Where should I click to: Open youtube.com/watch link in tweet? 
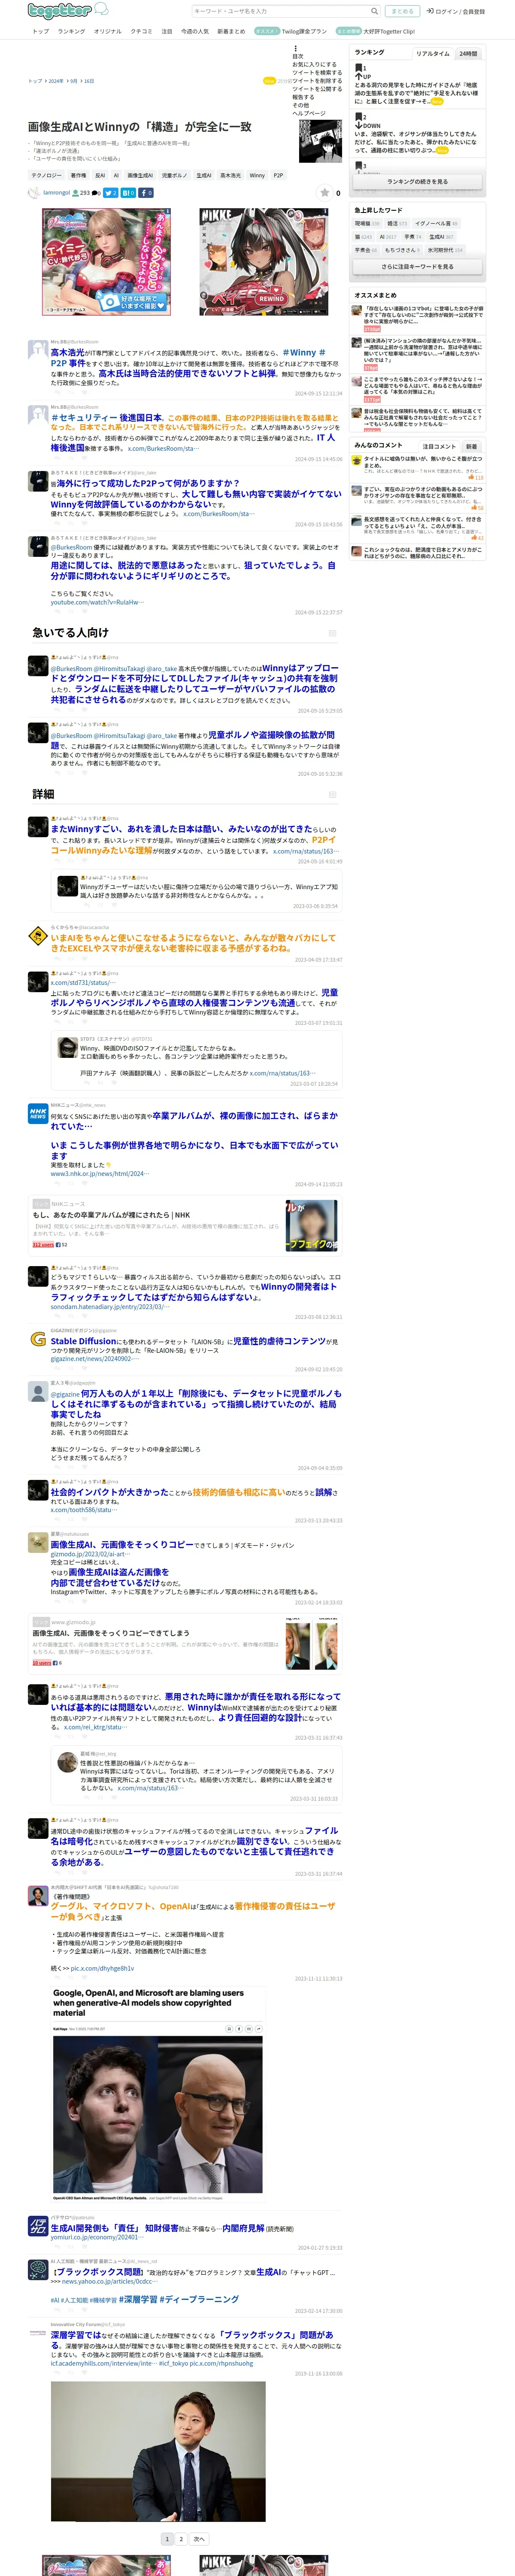point(97,602)
